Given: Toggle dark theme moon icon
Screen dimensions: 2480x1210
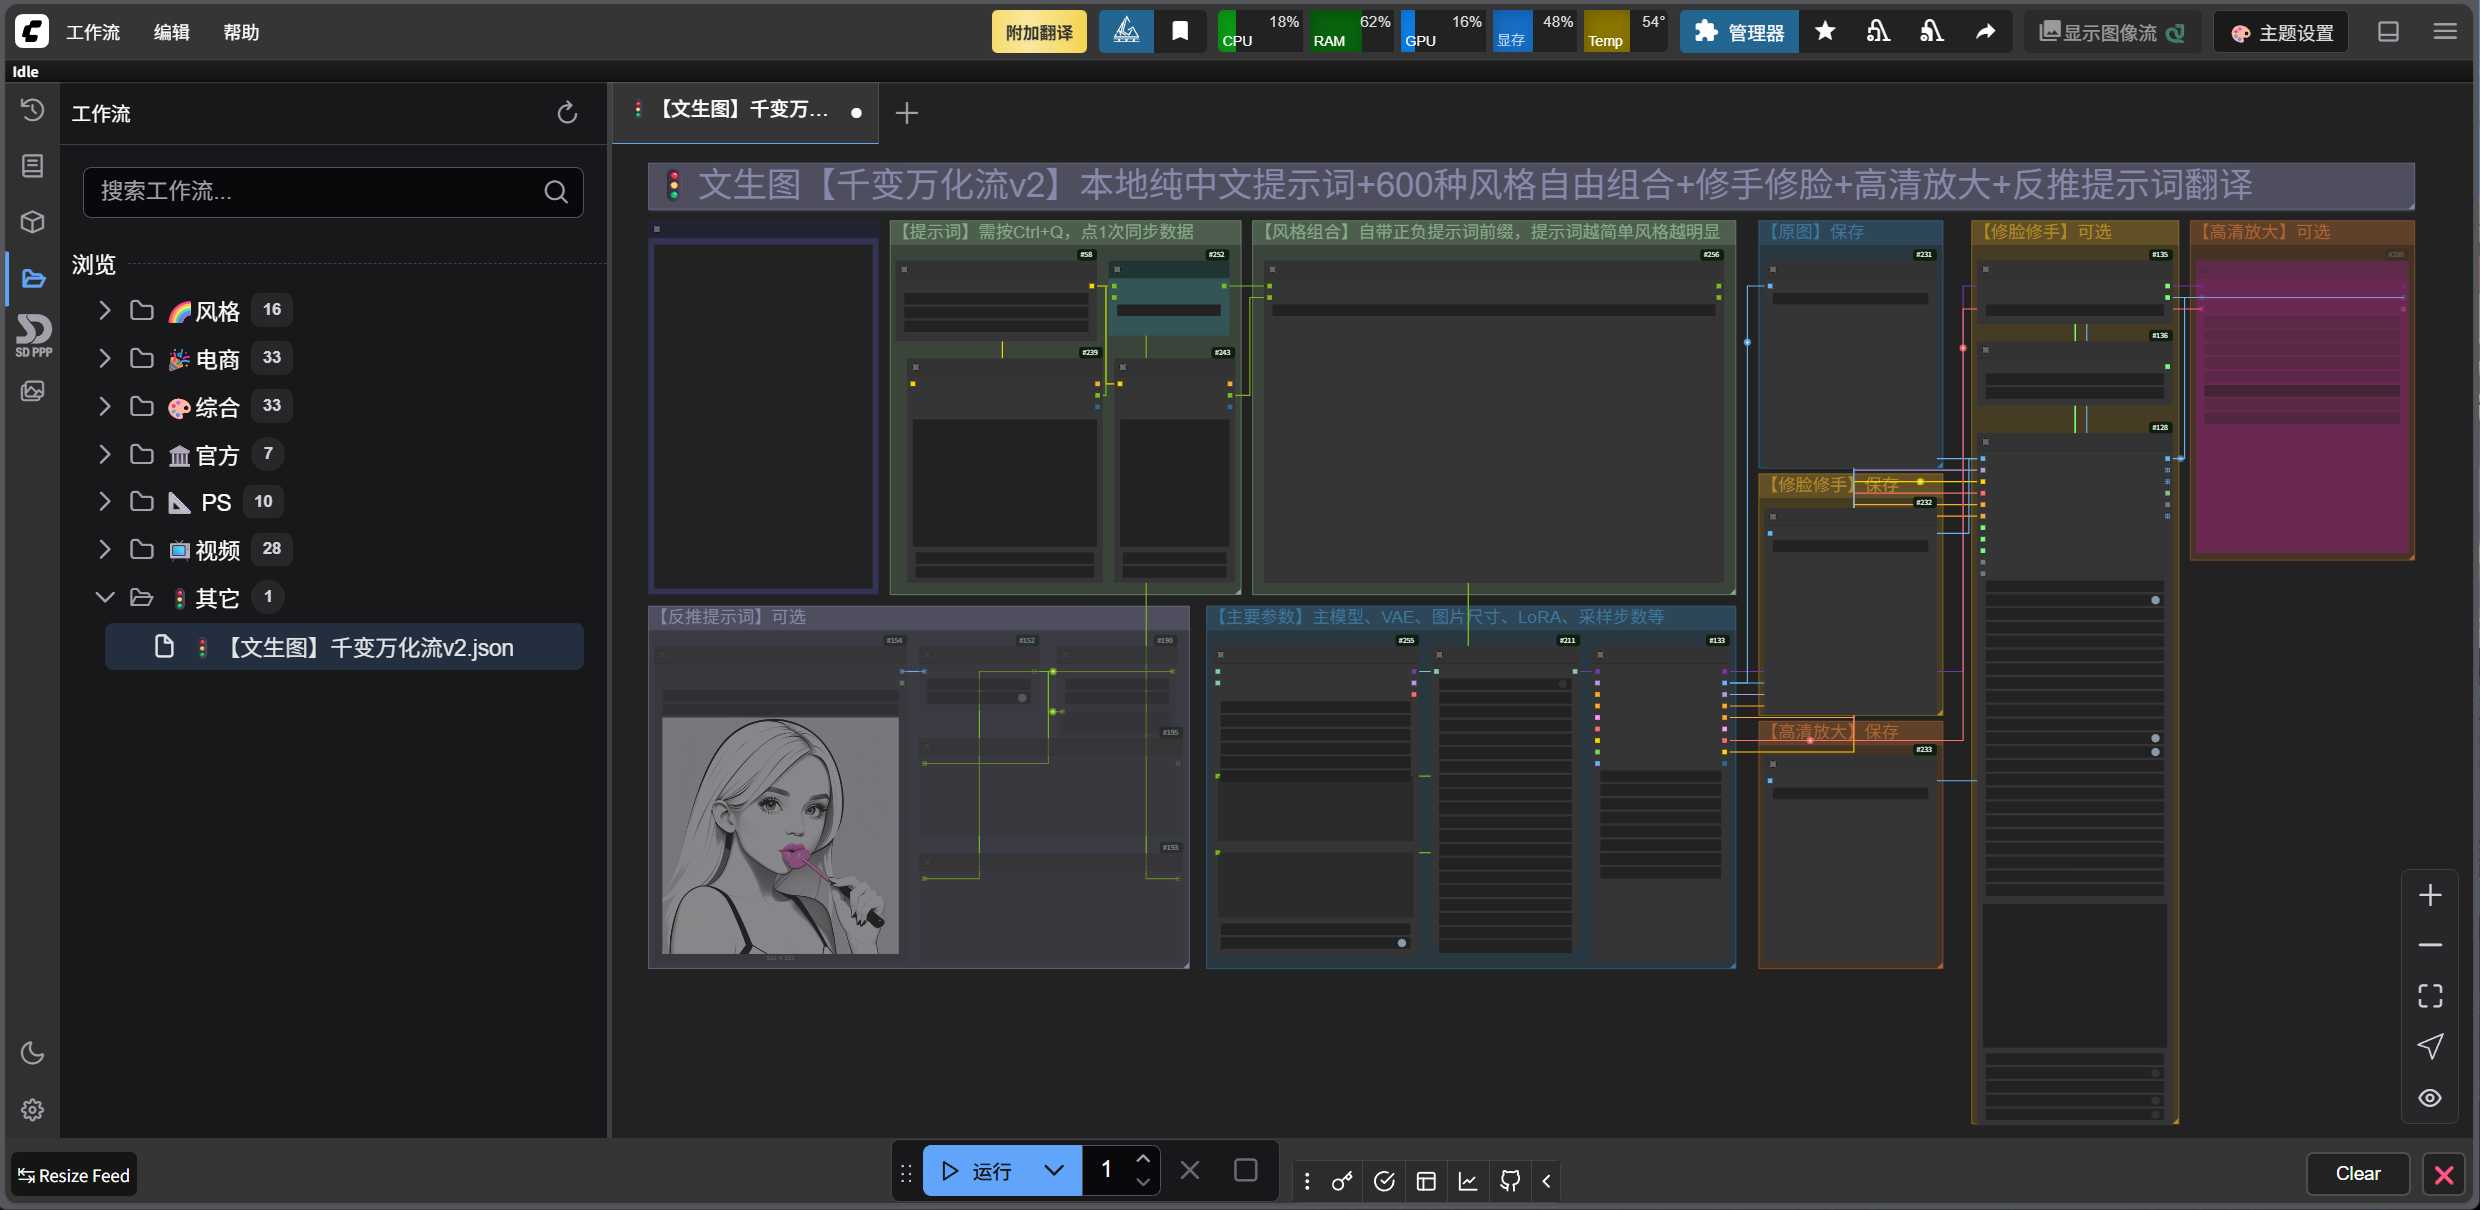Looking at the screenshot, I should click(32, 1053).
